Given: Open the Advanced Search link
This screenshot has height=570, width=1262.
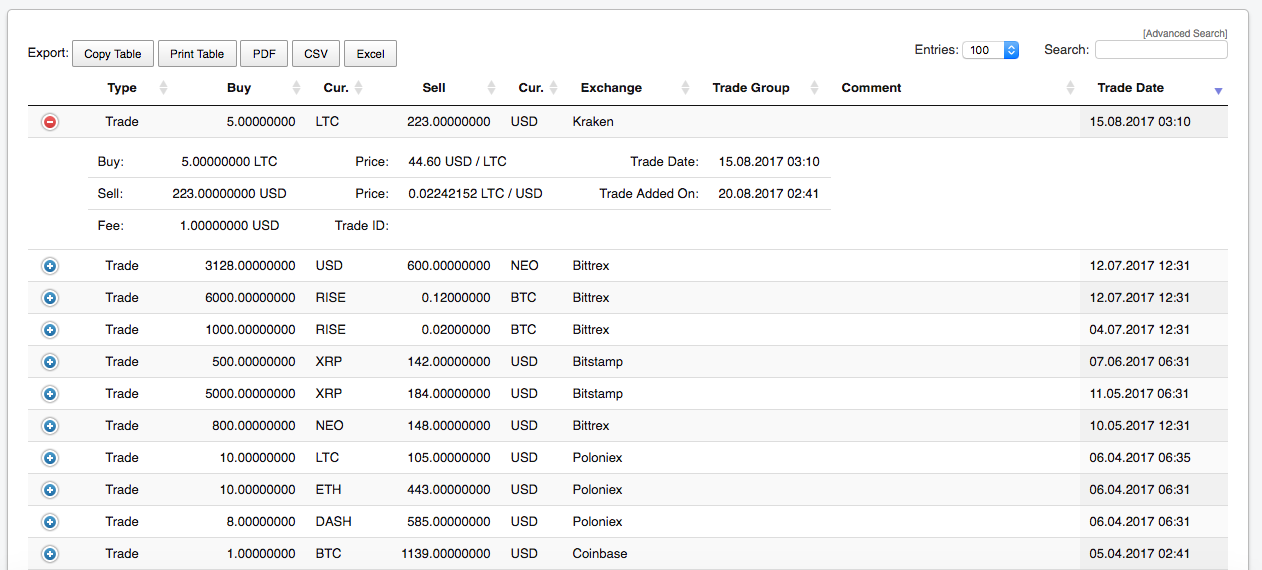Looking at the screenshot, I should (1185, 34).
